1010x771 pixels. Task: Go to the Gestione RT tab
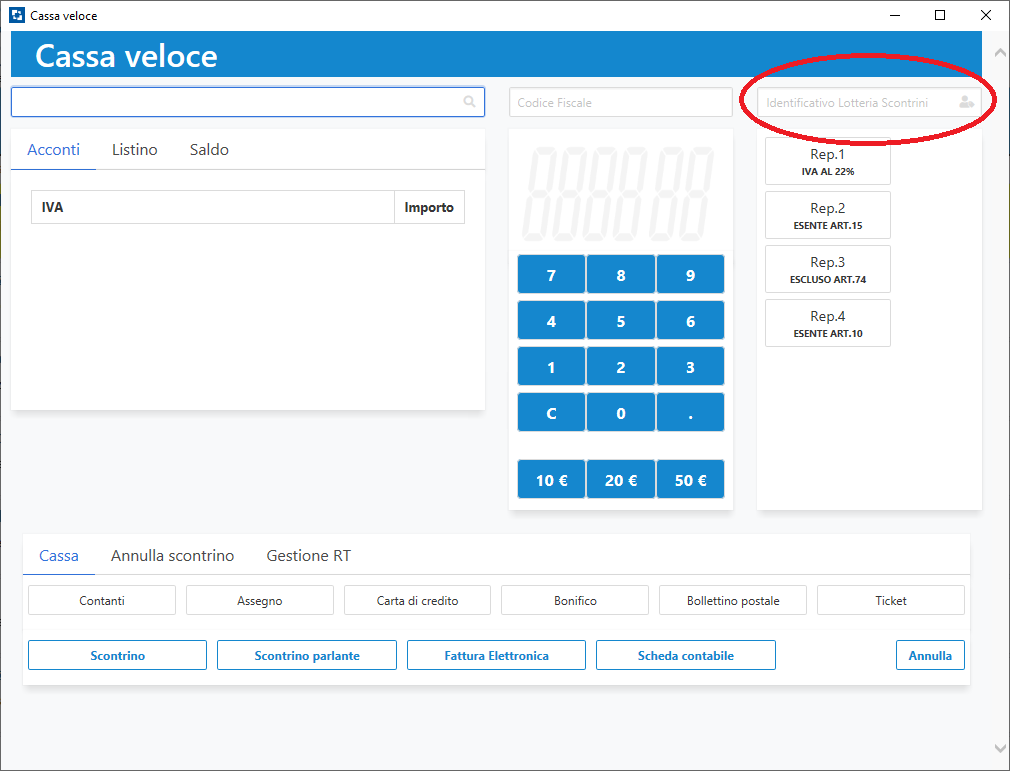[x=308, y=556]
